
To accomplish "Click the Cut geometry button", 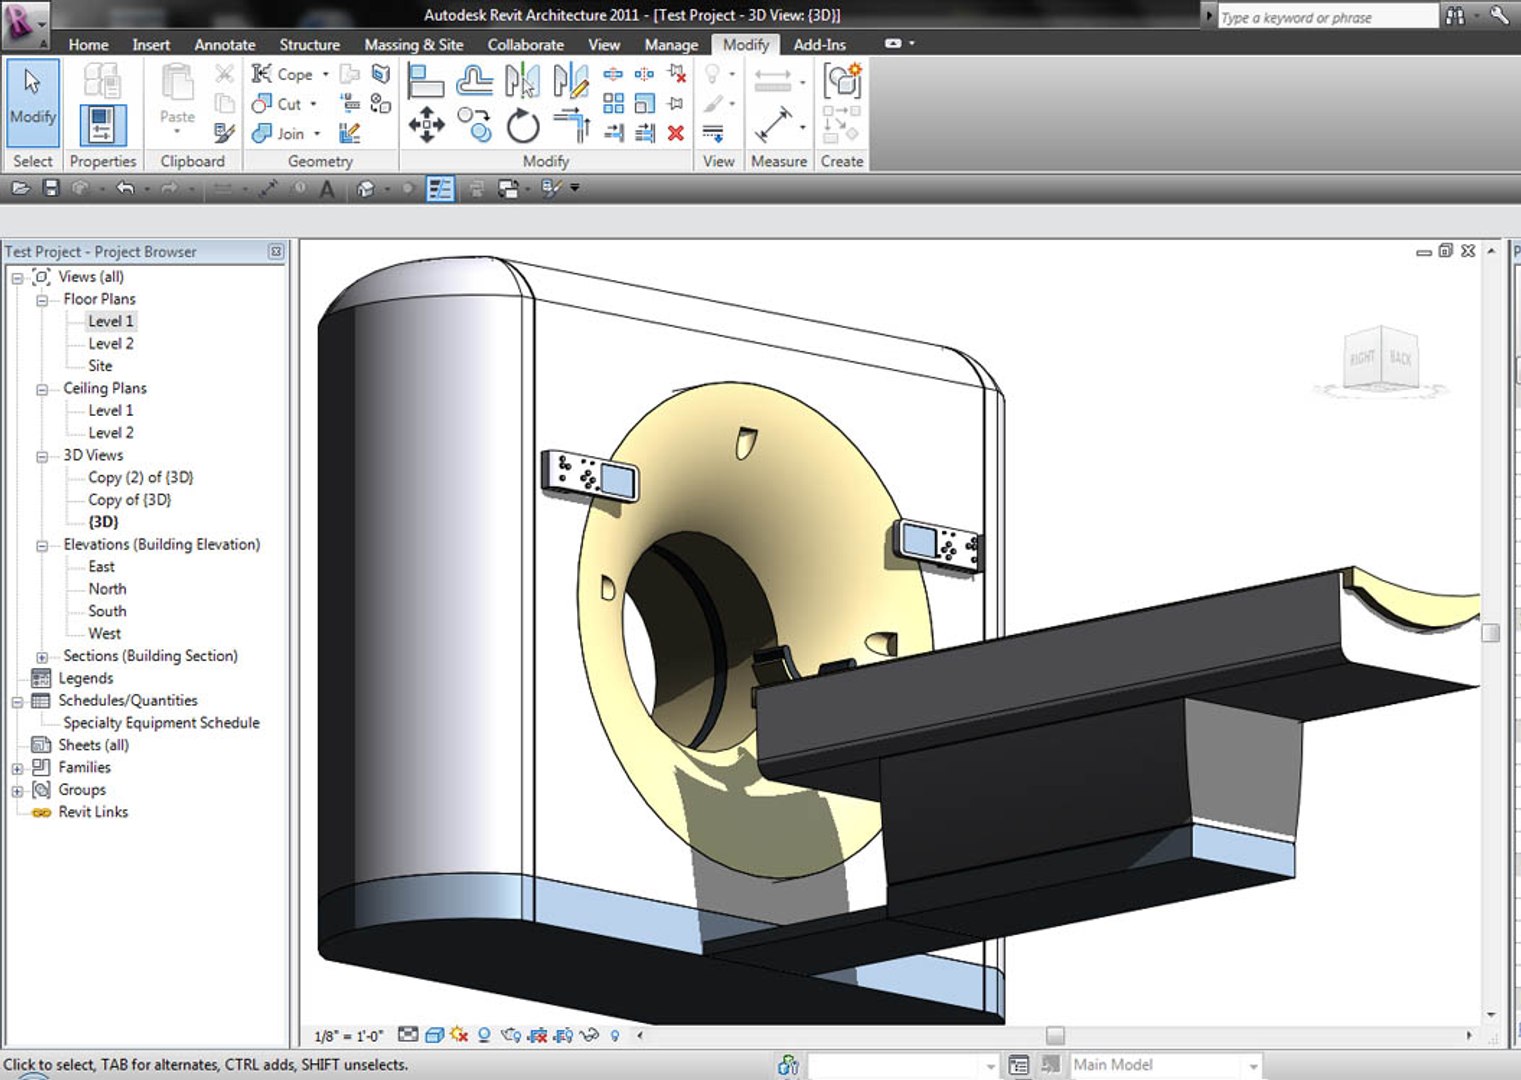I will (x=278, y=104).
